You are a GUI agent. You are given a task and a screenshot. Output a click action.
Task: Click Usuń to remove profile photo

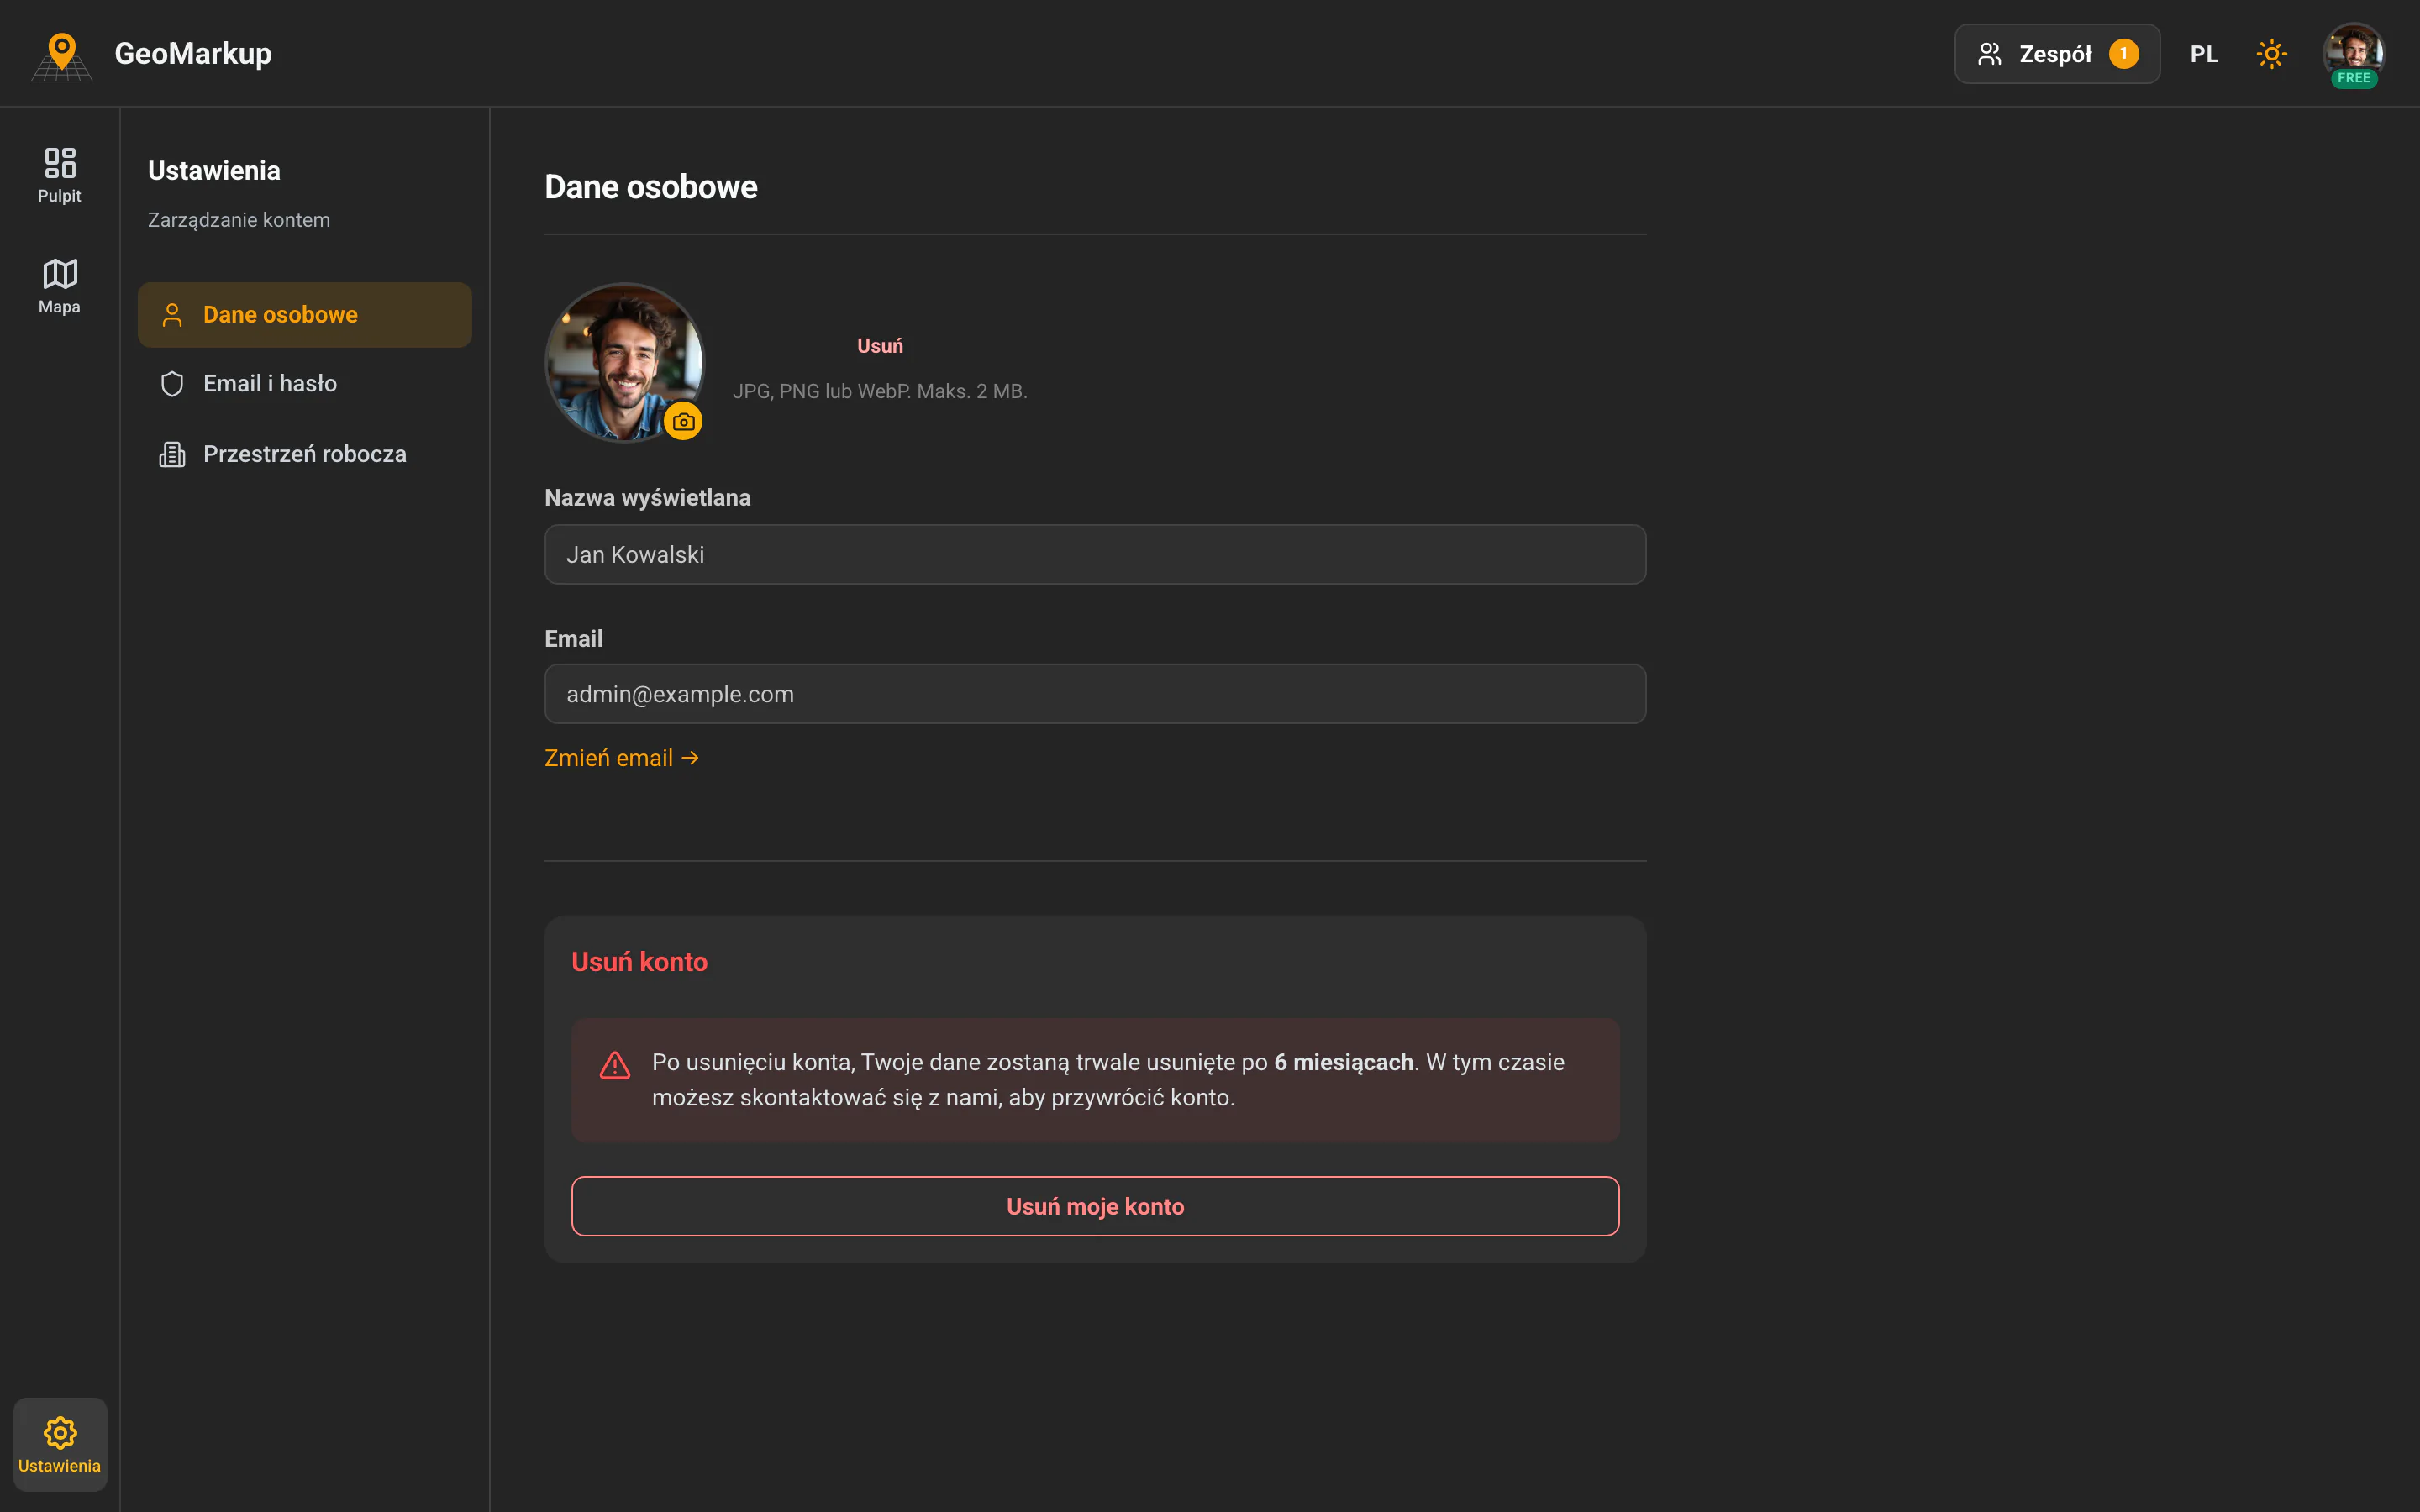[880, 346]
